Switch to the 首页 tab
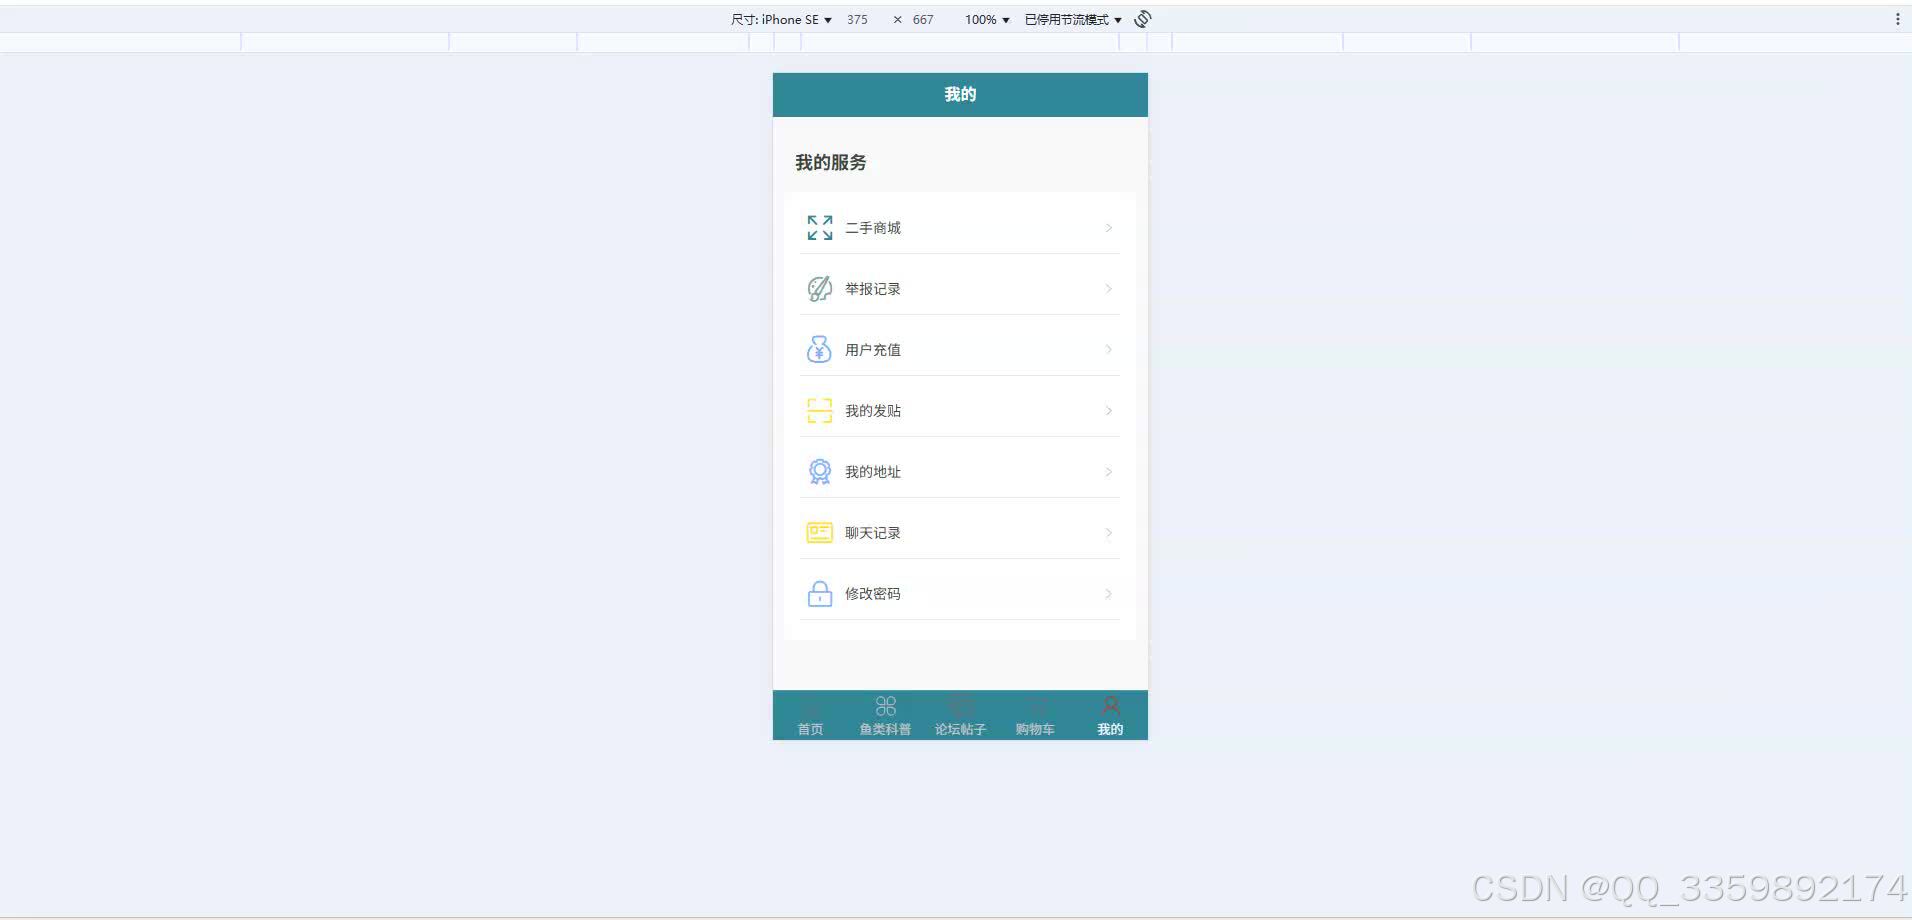 point(809,715)
